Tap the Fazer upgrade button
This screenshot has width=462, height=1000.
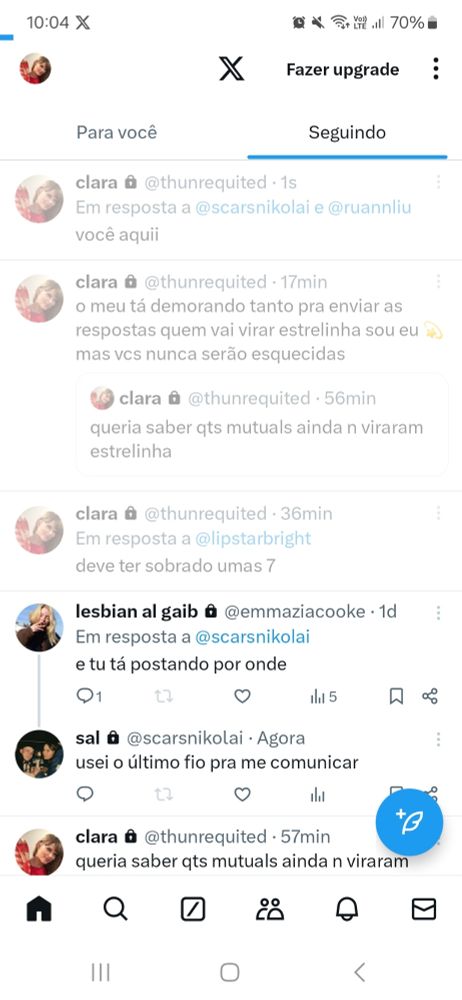coord(343,70)
